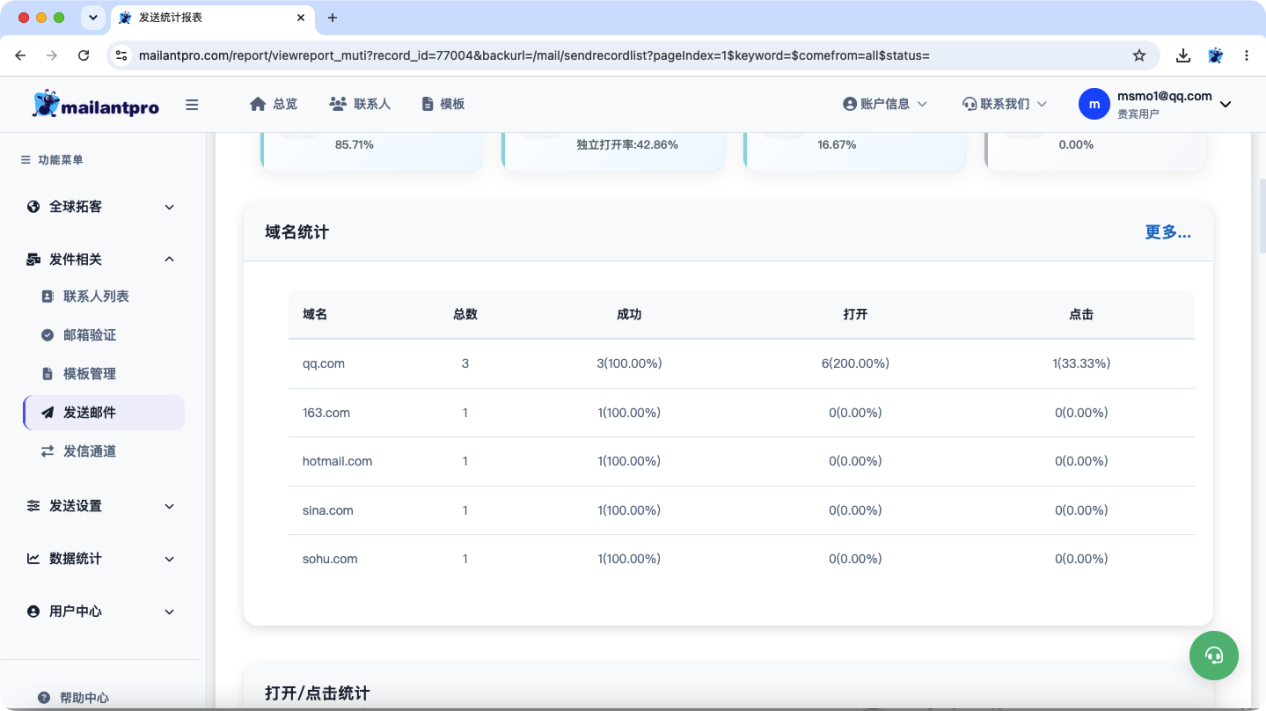Click the 163.com domain cell

tap(326, 413)
